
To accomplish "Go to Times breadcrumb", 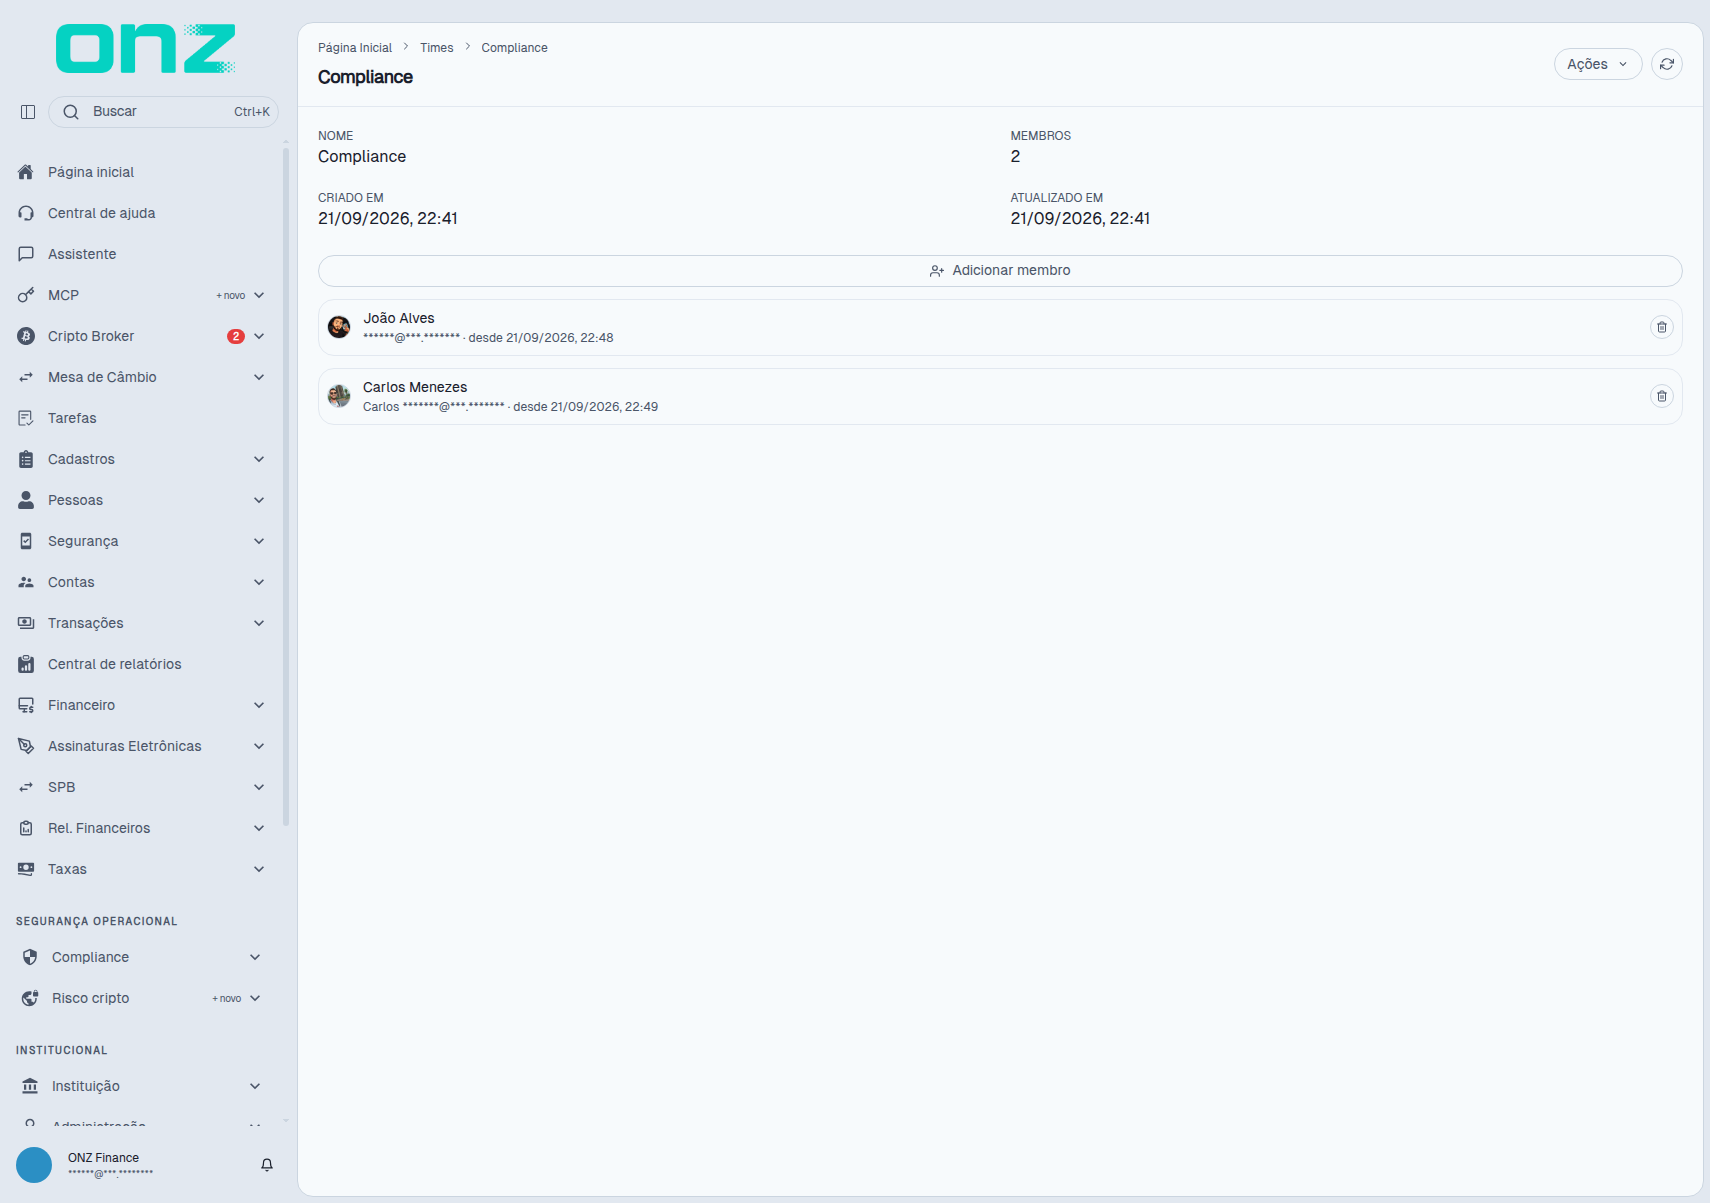I will tap(436, 48).
